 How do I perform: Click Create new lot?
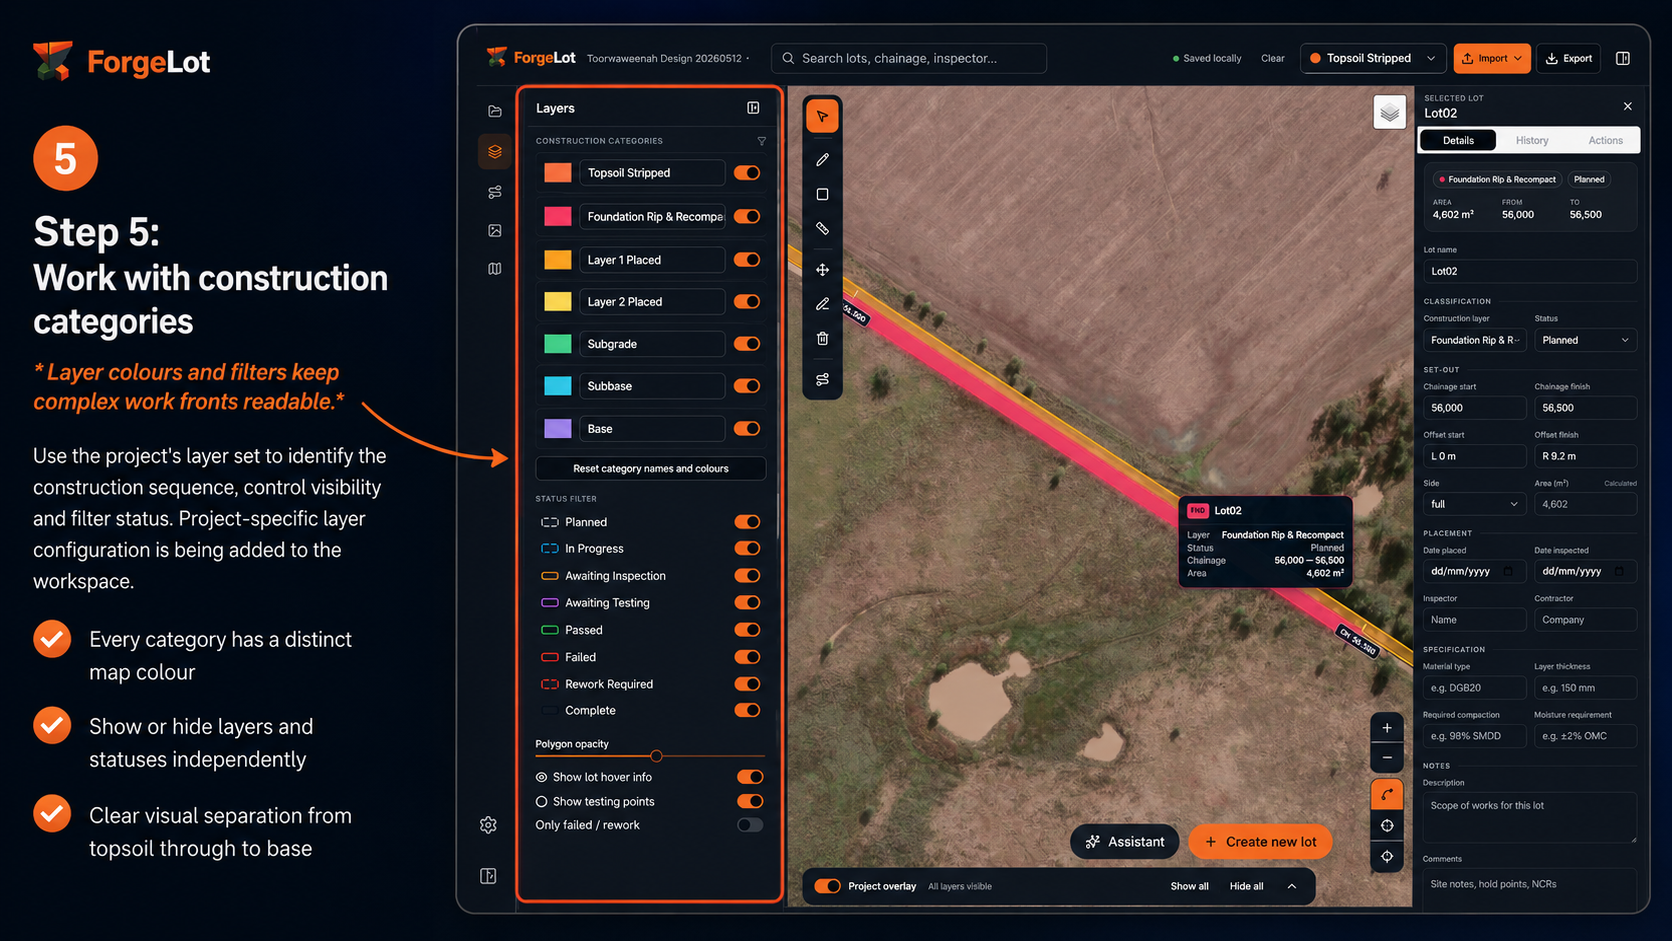(1260, 842)
